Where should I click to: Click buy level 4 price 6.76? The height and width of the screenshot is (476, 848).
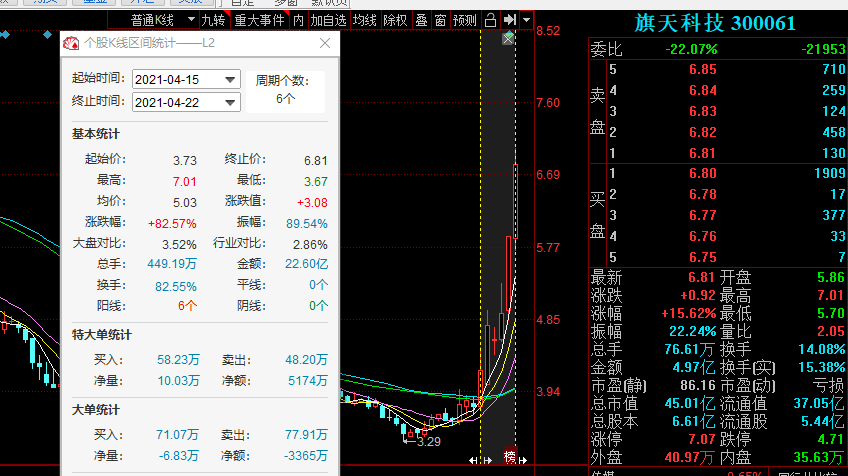[x=703, y=236]
